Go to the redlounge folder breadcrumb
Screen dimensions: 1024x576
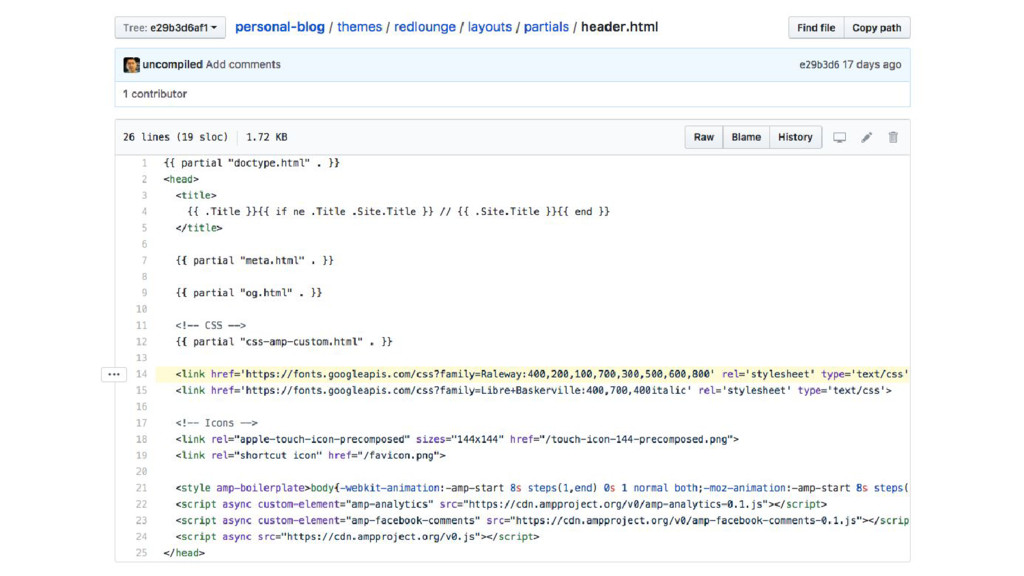[424, 27]
